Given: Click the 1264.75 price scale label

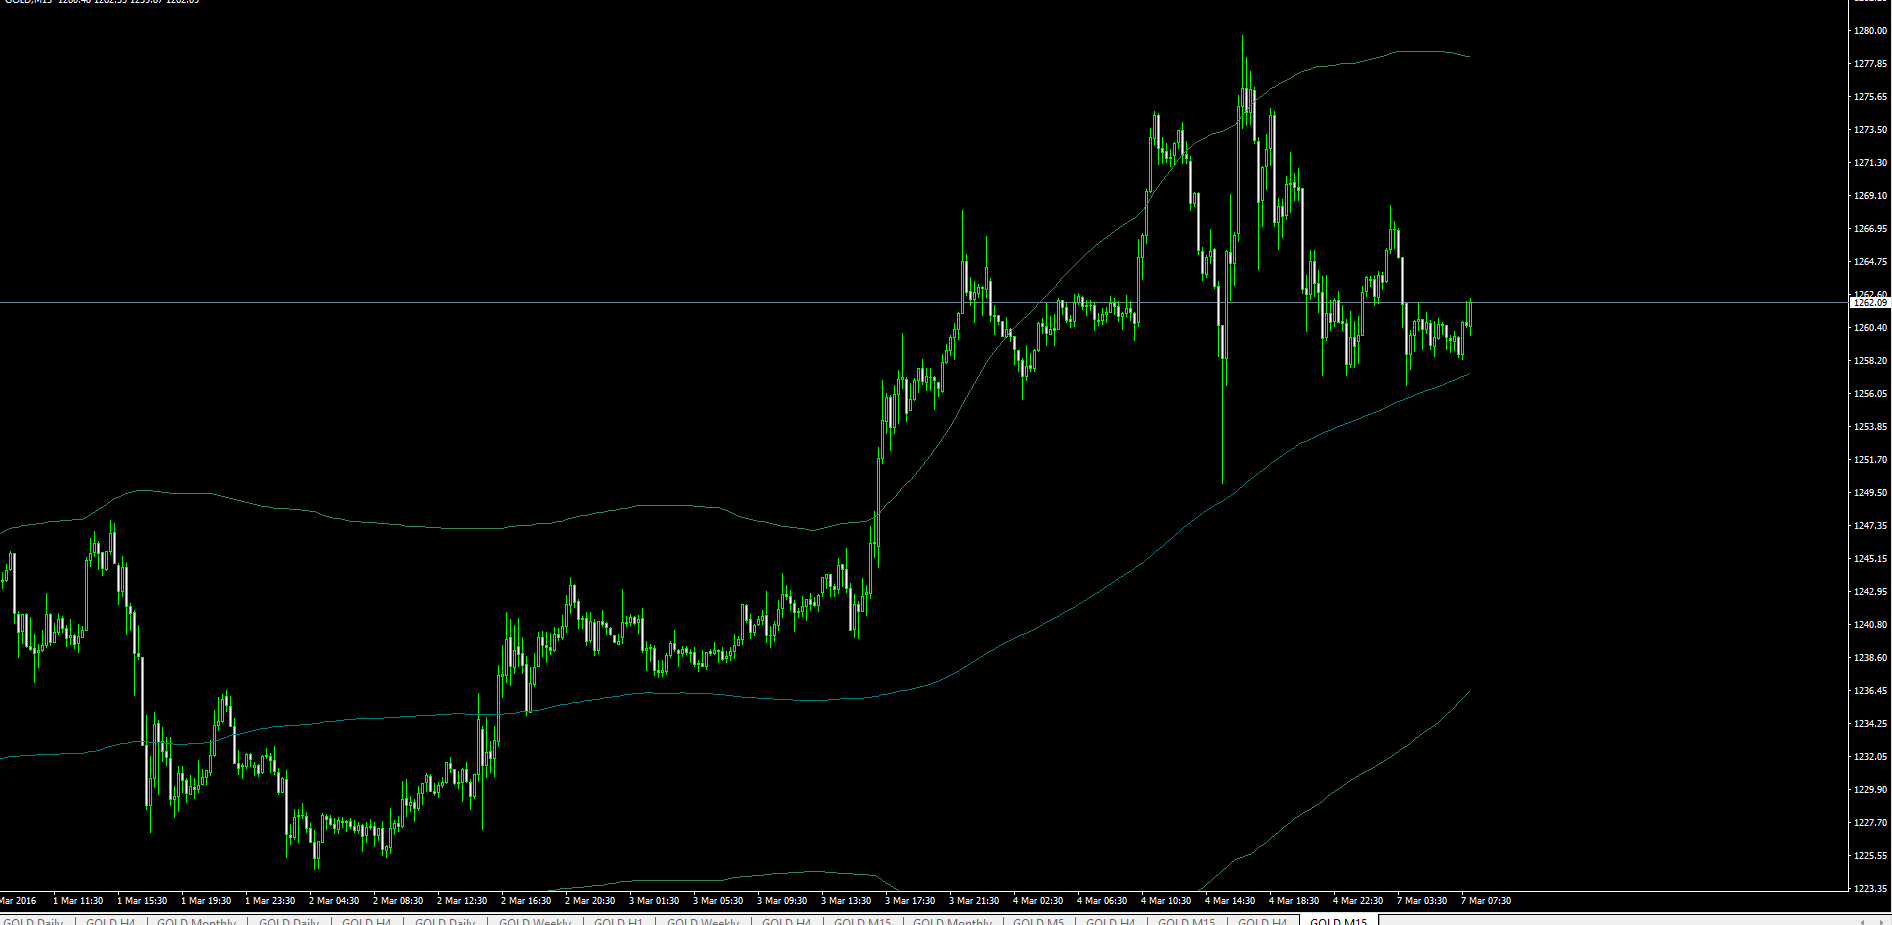Looking at the screenshot, I should pos(1870,262).
